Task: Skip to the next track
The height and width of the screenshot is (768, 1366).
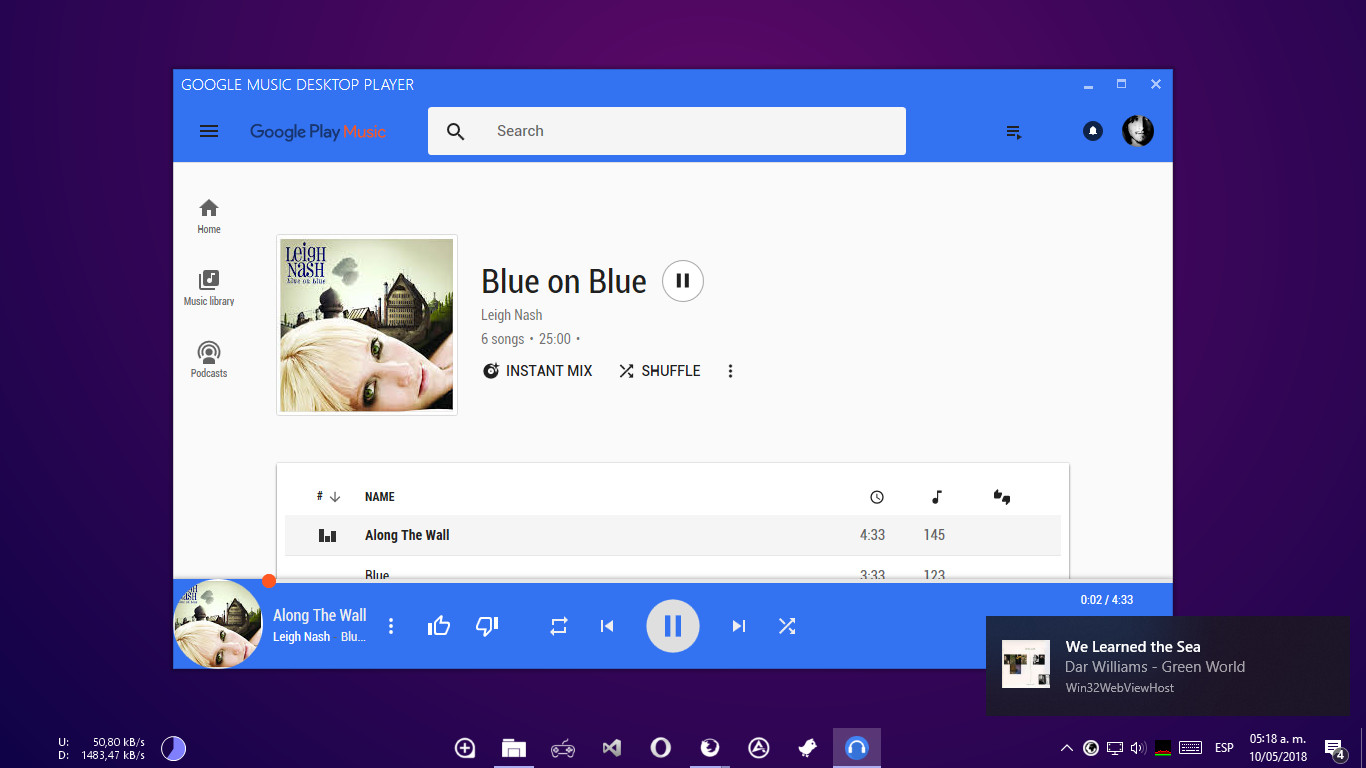Action: [739, 626]
